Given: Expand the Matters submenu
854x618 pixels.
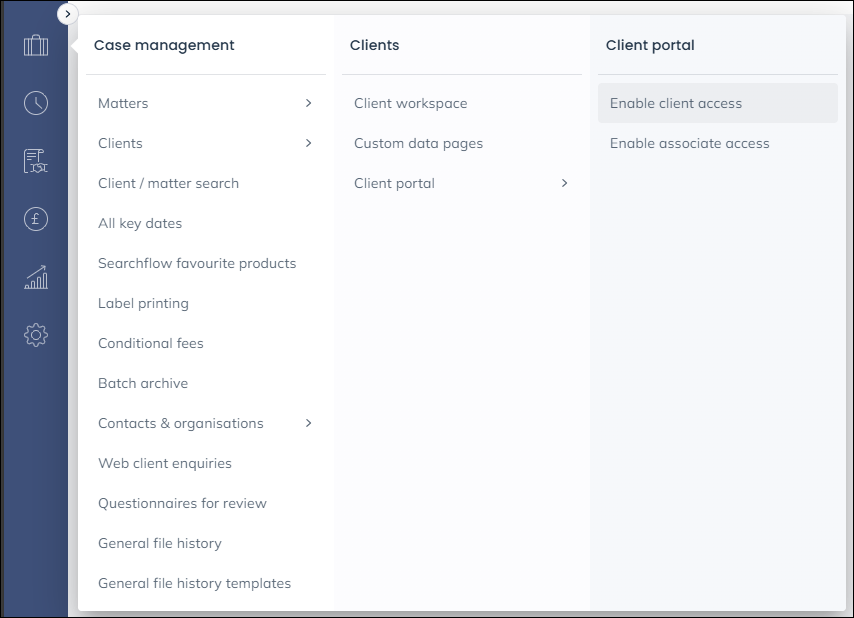Looking at the screenshot, I should (205, 103).
